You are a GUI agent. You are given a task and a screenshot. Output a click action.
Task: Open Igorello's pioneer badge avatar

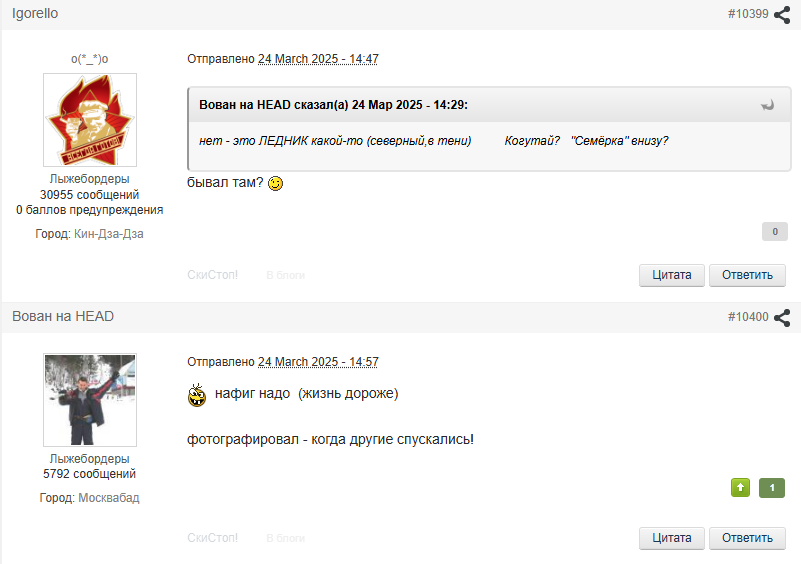pyautogui.click(x=90, y=120)
